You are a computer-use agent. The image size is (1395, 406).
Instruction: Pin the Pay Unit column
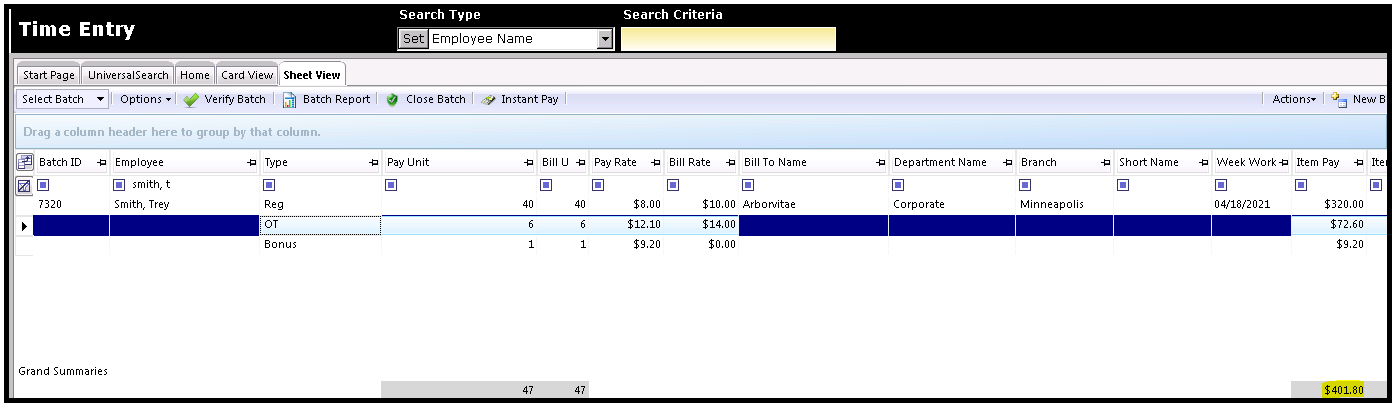[x=527, y=163]
